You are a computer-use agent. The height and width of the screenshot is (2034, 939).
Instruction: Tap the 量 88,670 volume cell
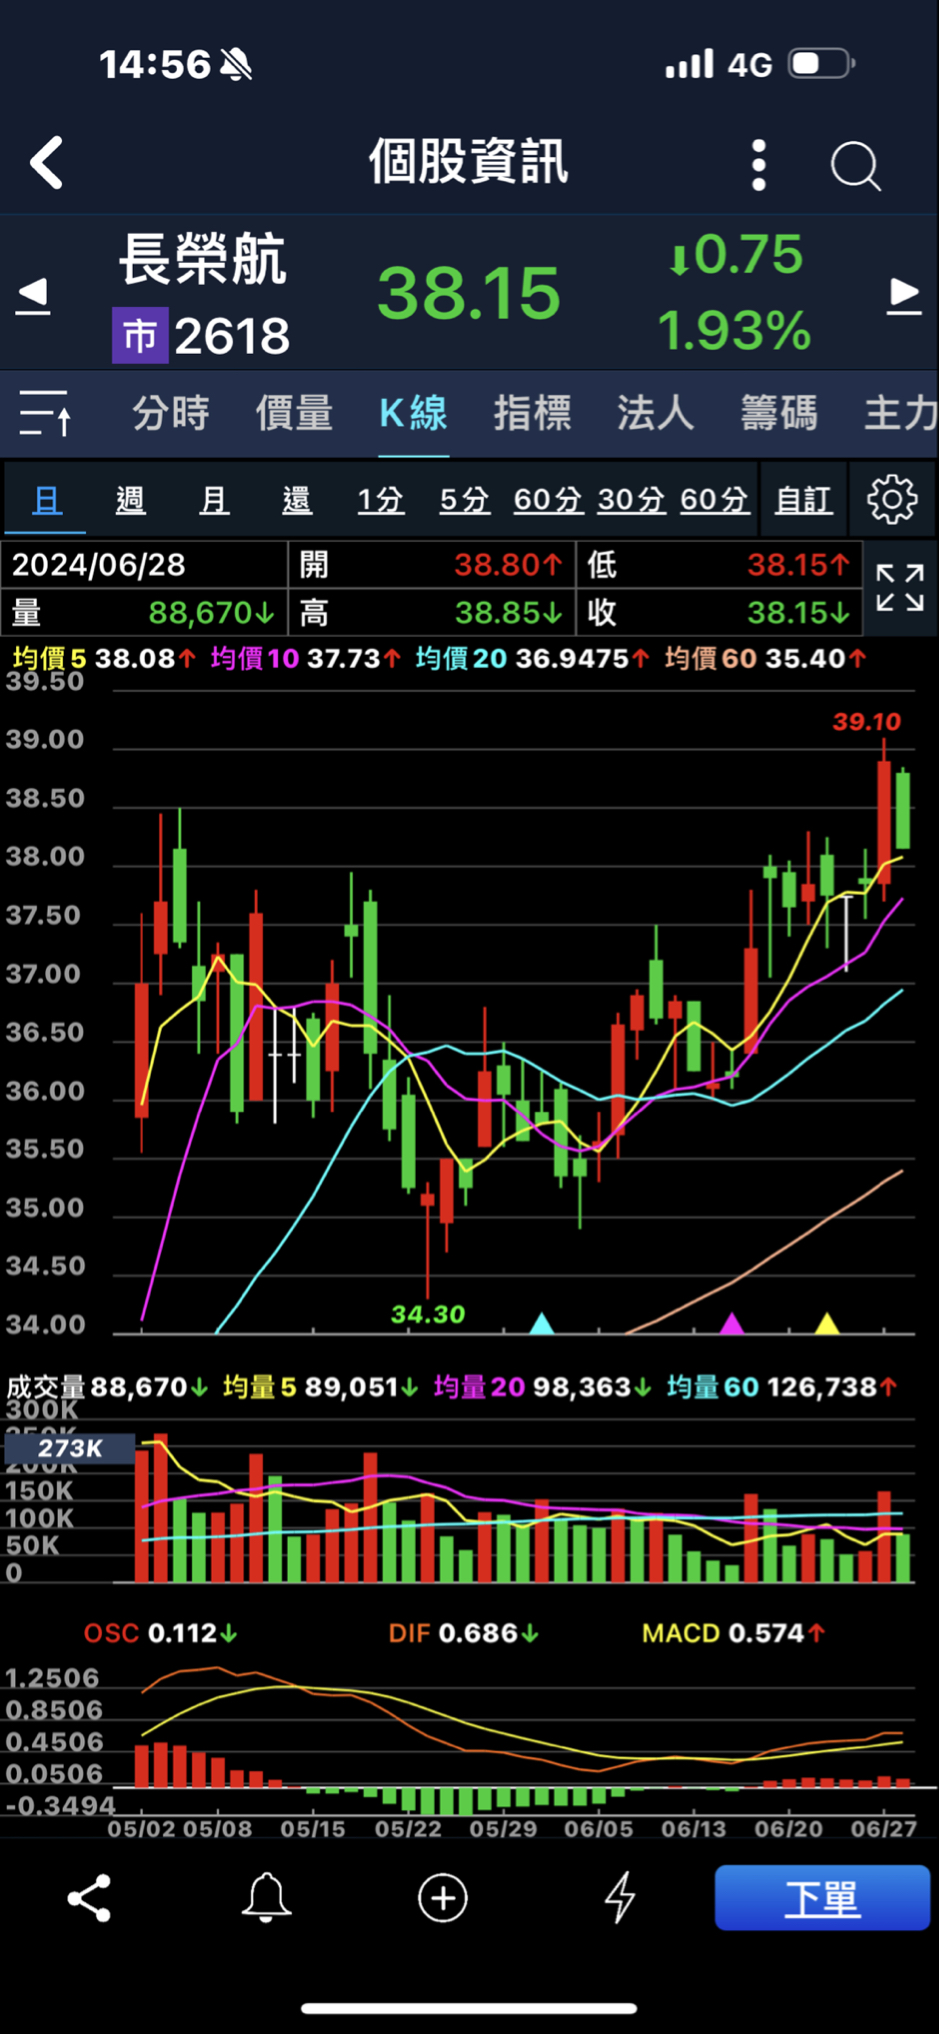click(x=144, y=612)
